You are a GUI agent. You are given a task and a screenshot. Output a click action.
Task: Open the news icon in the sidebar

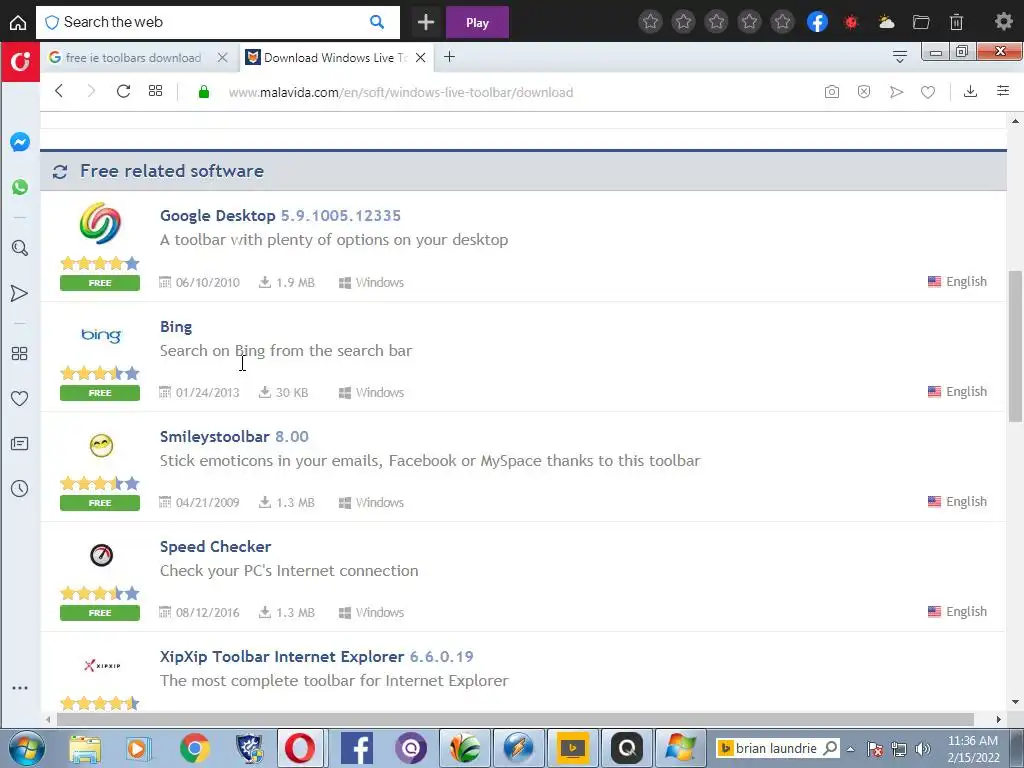[x=20, y=443]
